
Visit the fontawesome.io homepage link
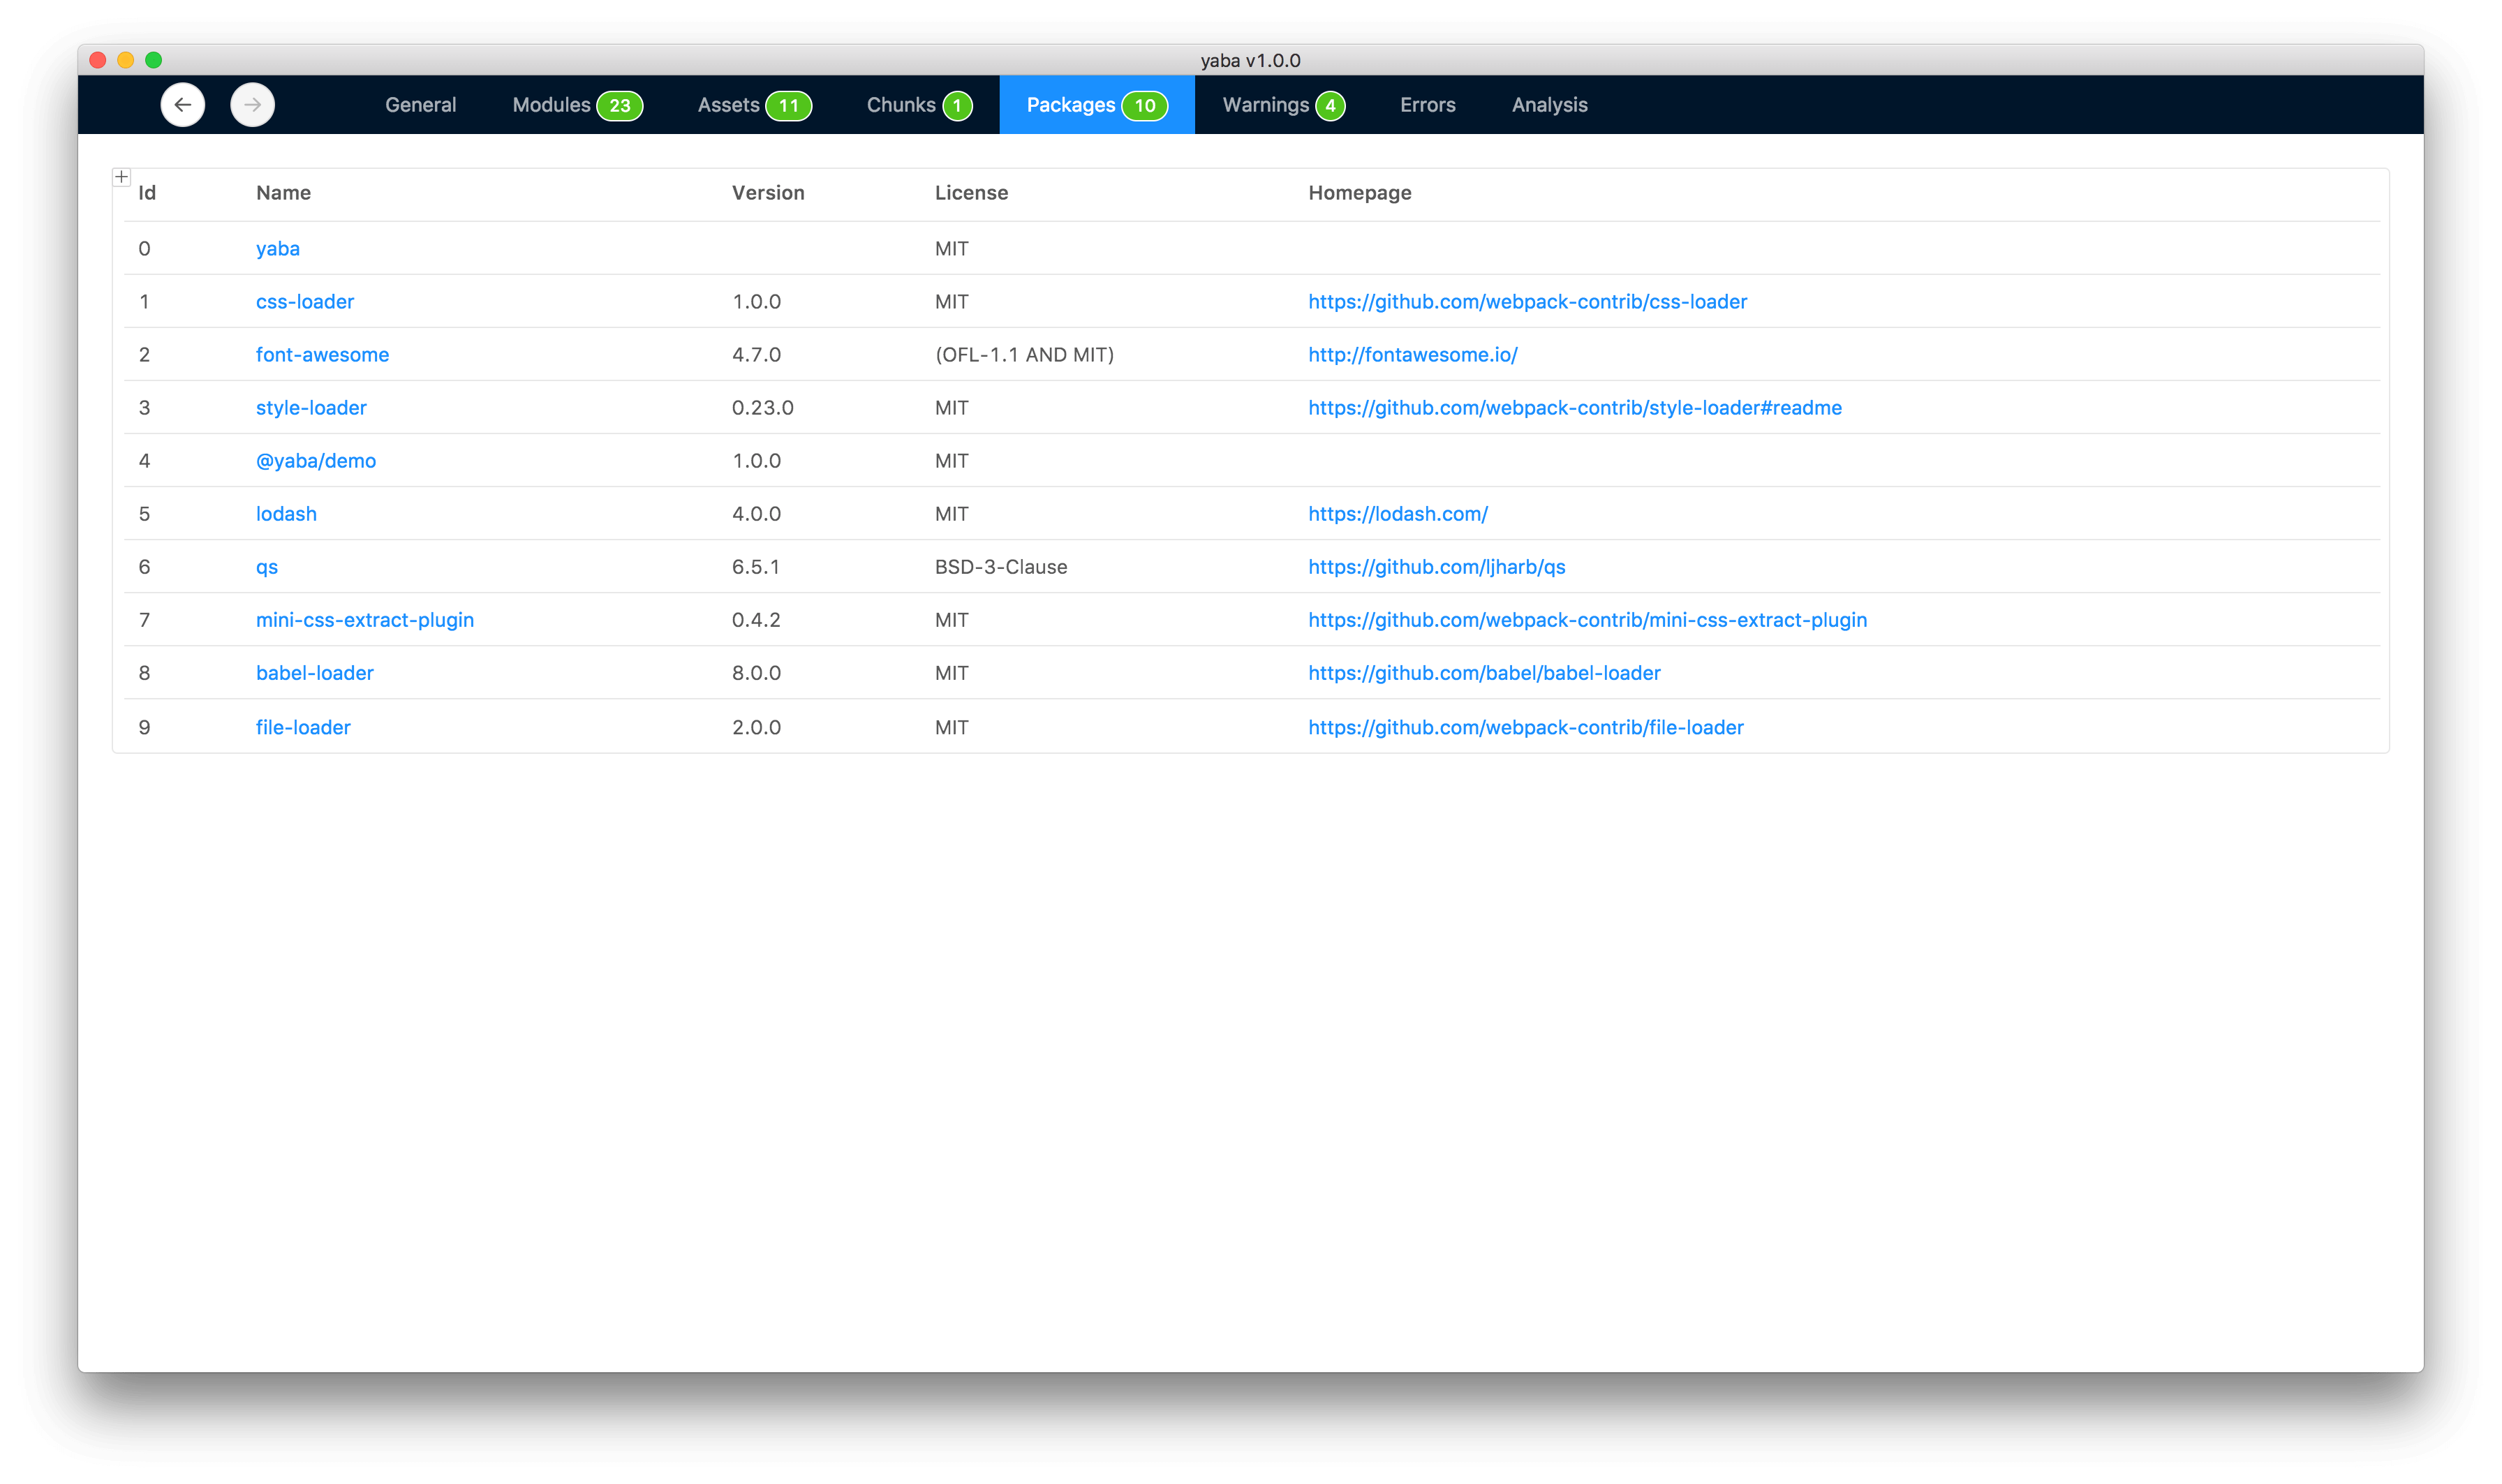pyautogui.click(x=1413, y=354)
